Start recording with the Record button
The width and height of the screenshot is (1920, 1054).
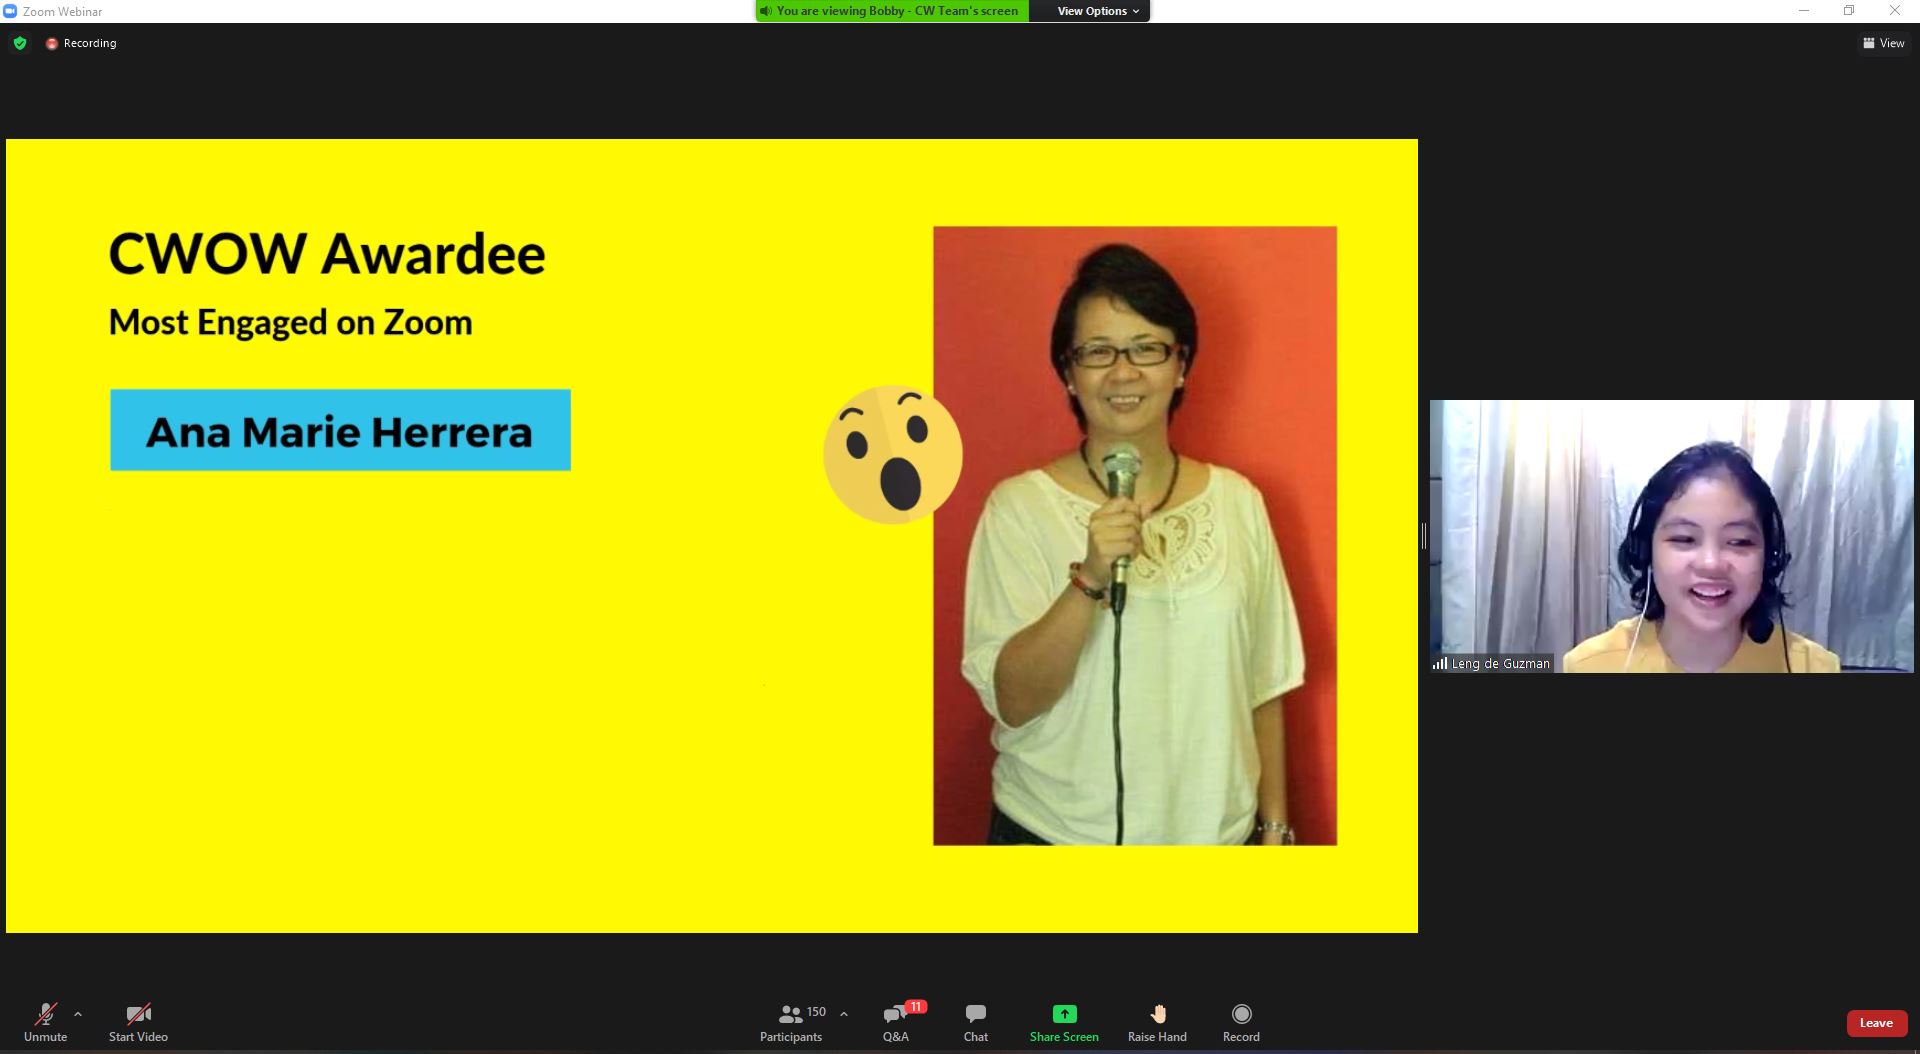(x=1241, y=1022)
